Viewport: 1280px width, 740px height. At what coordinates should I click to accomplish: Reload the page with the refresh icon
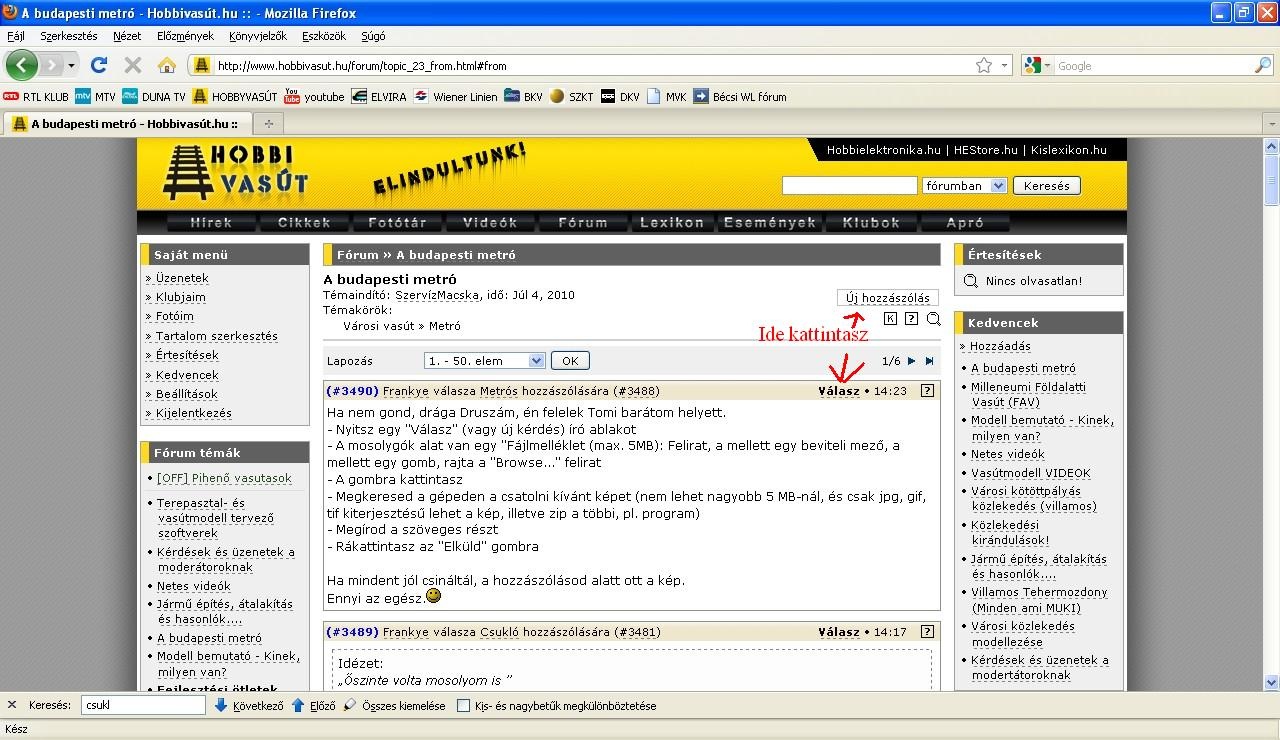(x=98, y=65)
